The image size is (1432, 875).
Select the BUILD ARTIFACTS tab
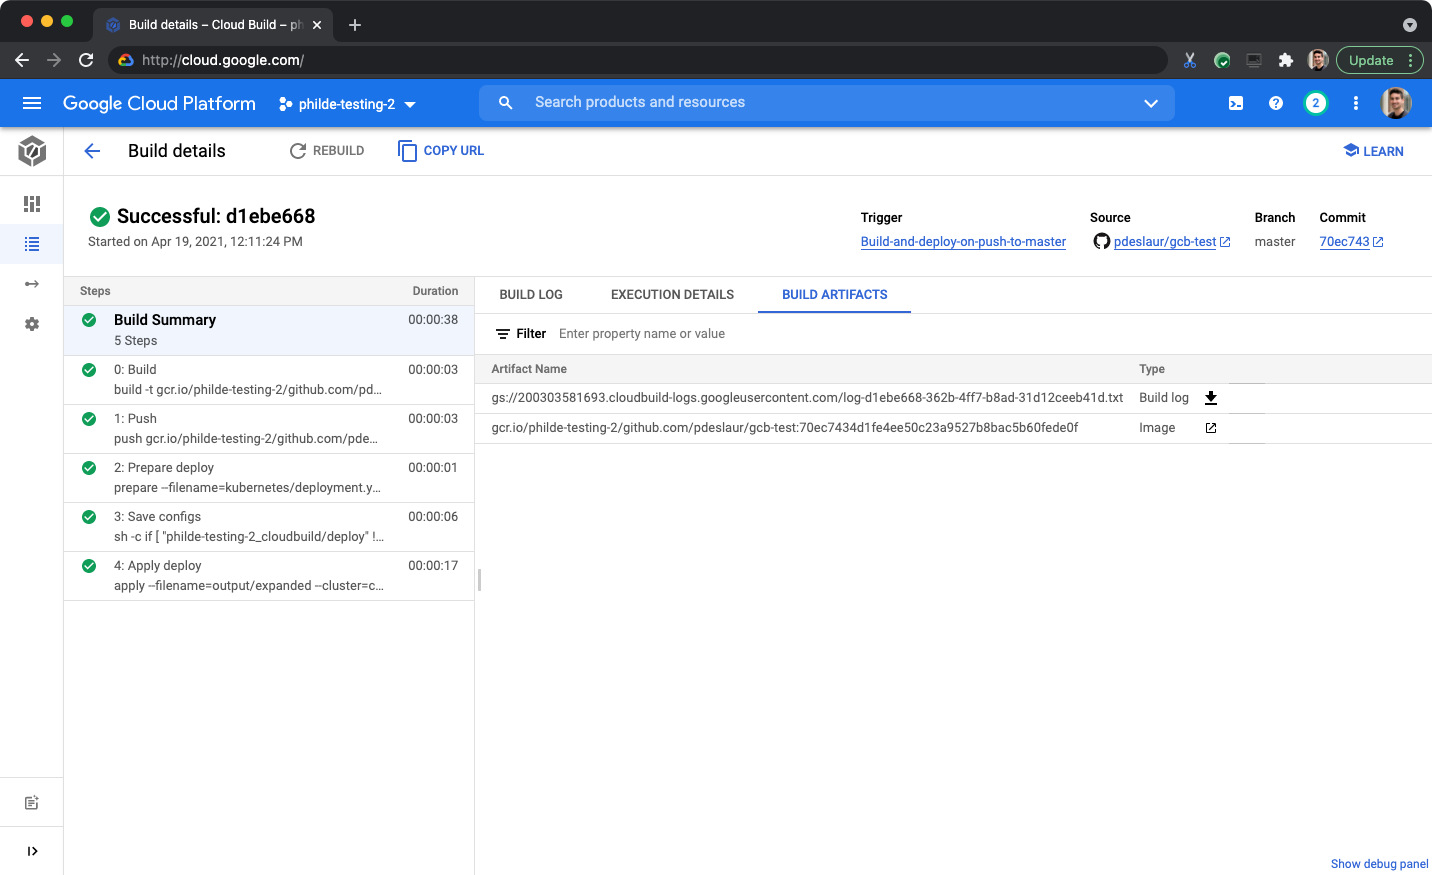point(835,295)
